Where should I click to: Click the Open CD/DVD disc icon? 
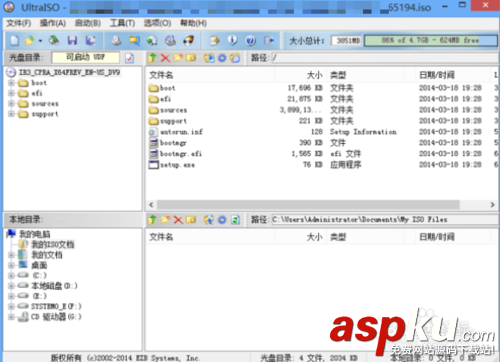coord(54,41)
